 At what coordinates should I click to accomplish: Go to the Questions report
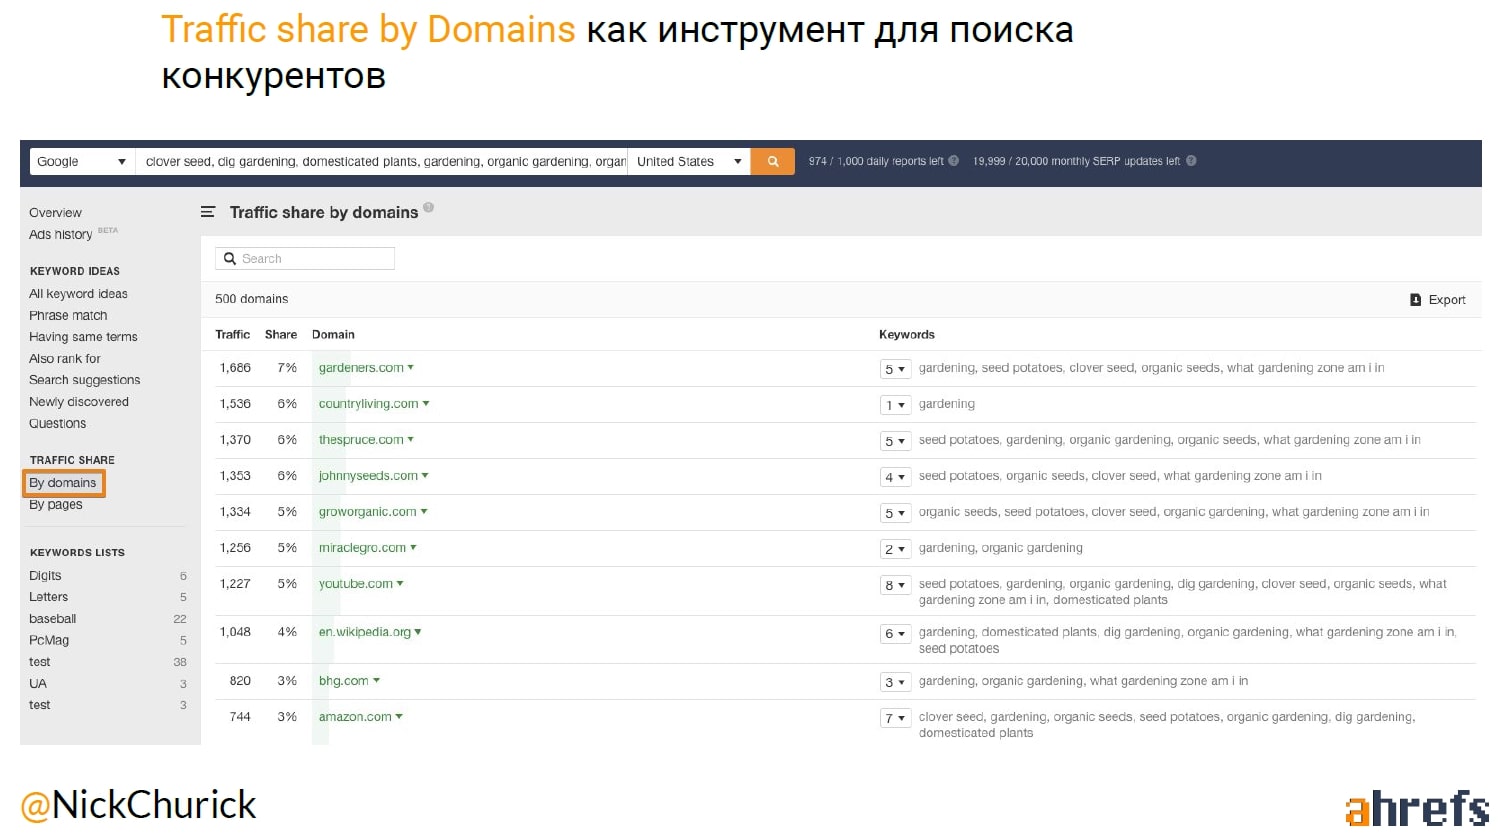57,424
